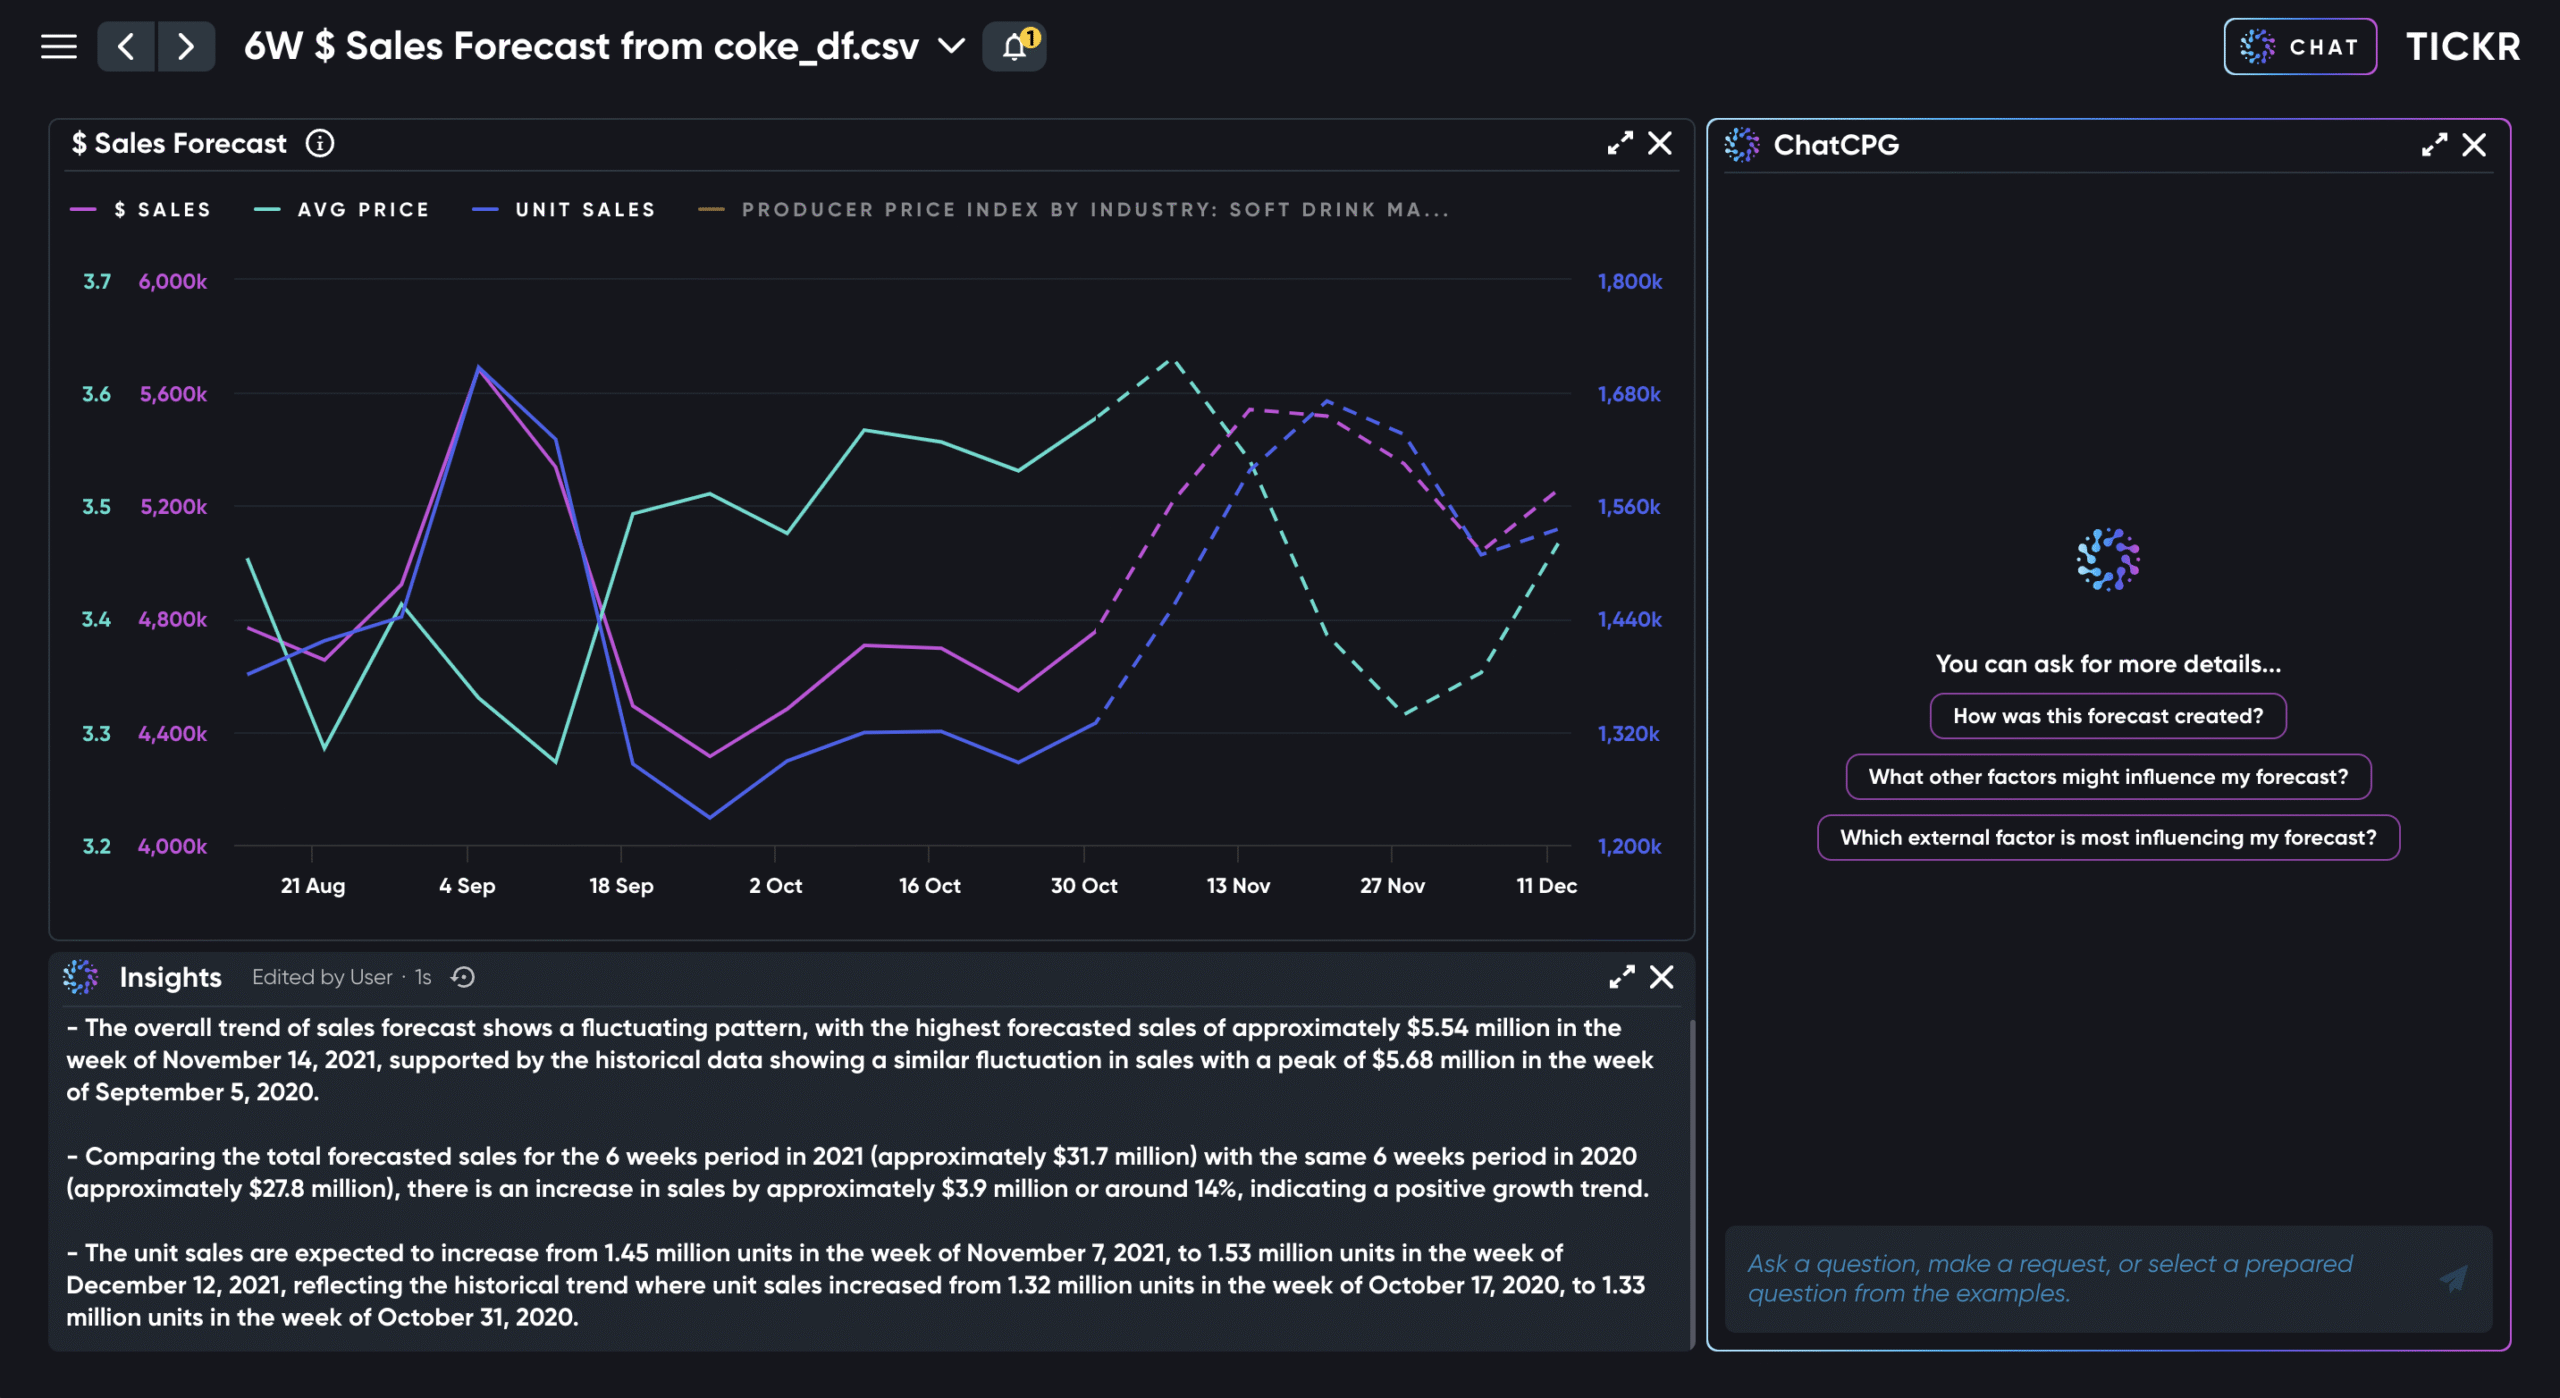Click the 4 Sep axis label
The width and height of the screenshot is (2560, 1398).
coord(467,886)
